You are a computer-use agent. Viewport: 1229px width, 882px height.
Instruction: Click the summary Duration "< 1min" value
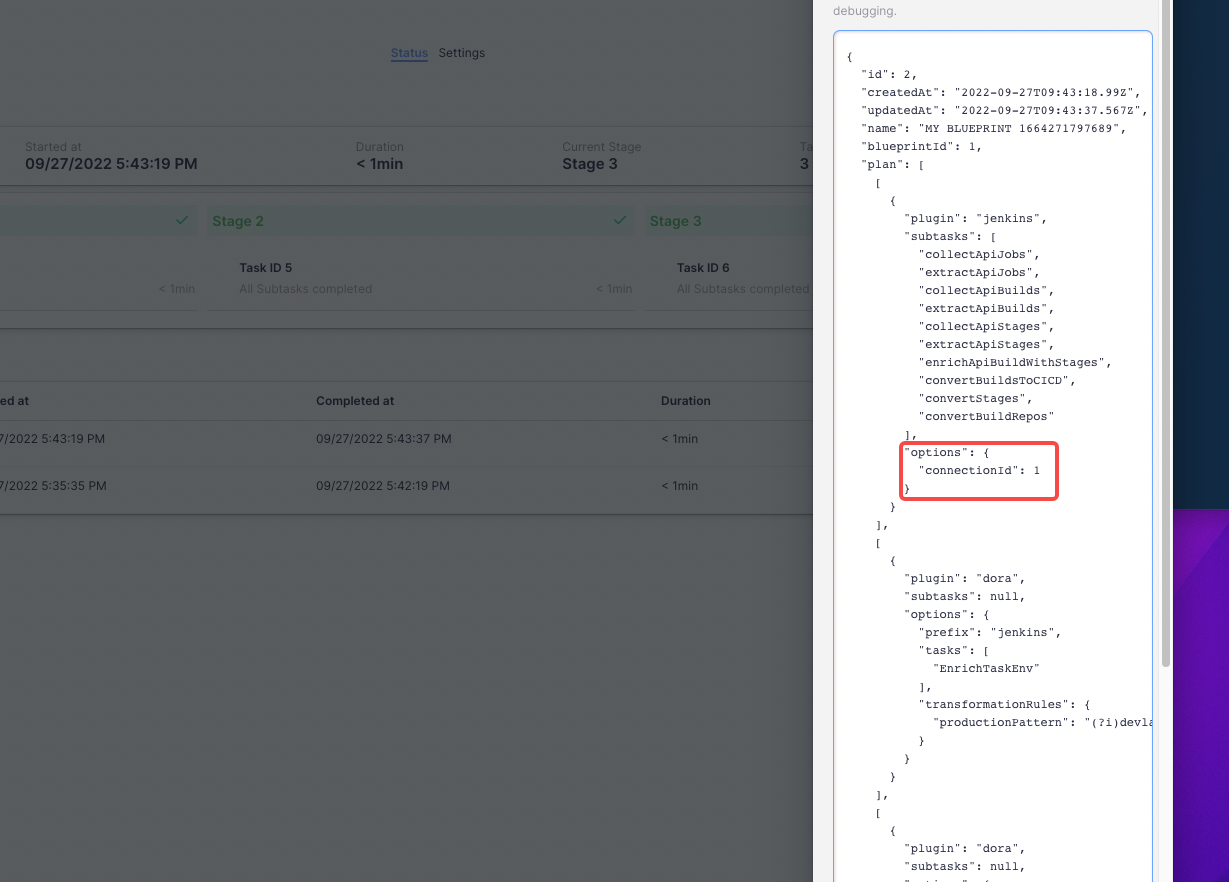point(380,164)
